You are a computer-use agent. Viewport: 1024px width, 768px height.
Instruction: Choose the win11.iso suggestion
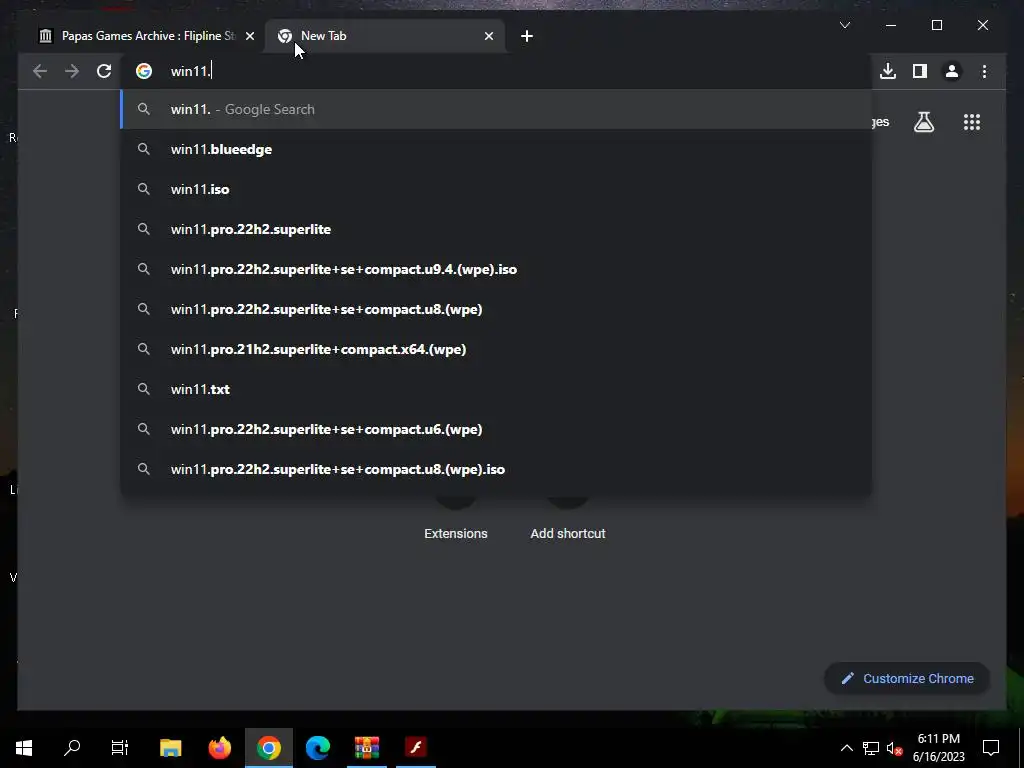[x=496, y=189]
